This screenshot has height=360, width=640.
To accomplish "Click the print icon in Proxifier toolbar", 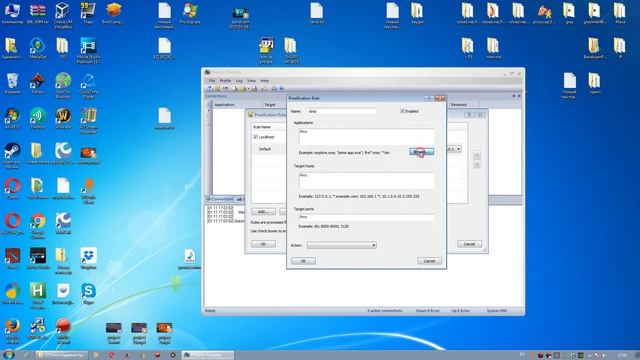I will click(x=254, y=88).
